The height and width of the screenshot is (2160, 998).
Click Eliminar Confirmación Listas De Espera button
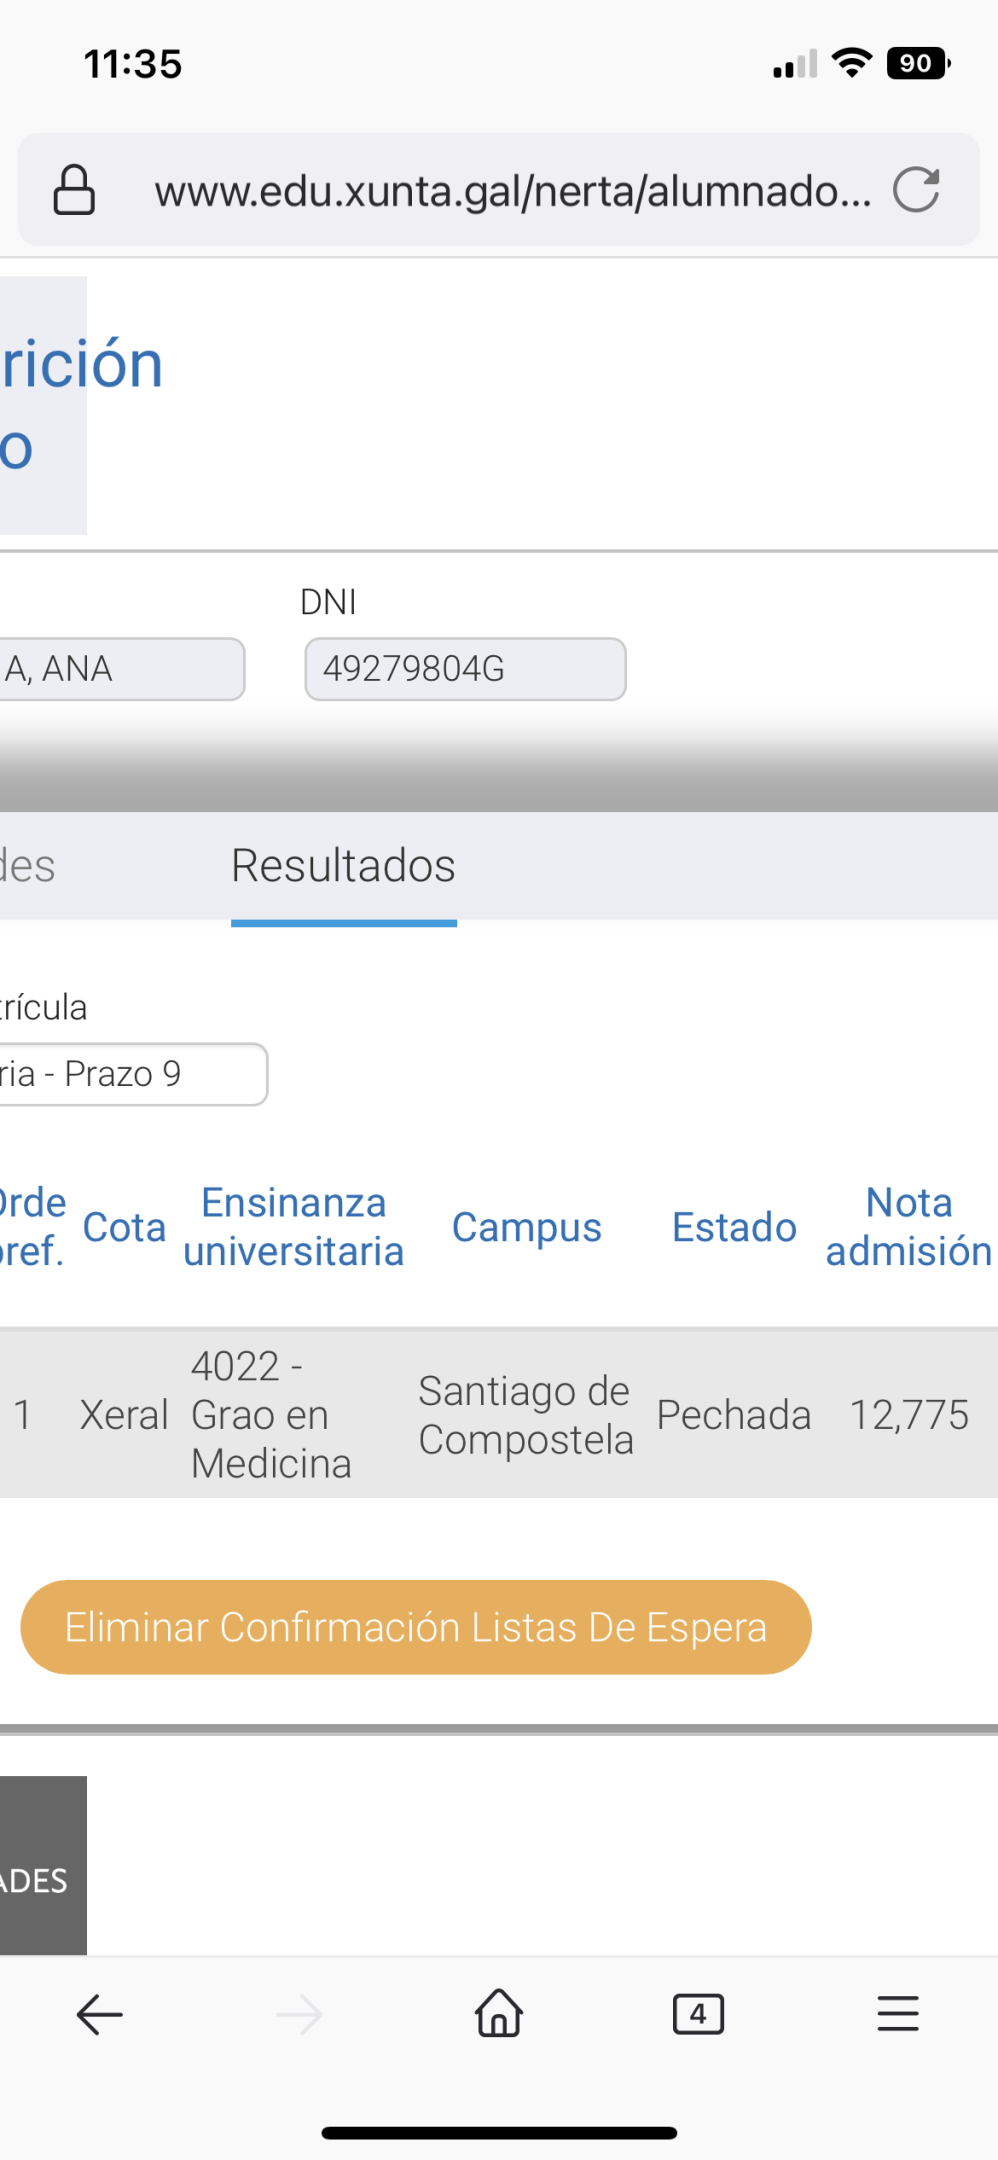coord(416,1627)
